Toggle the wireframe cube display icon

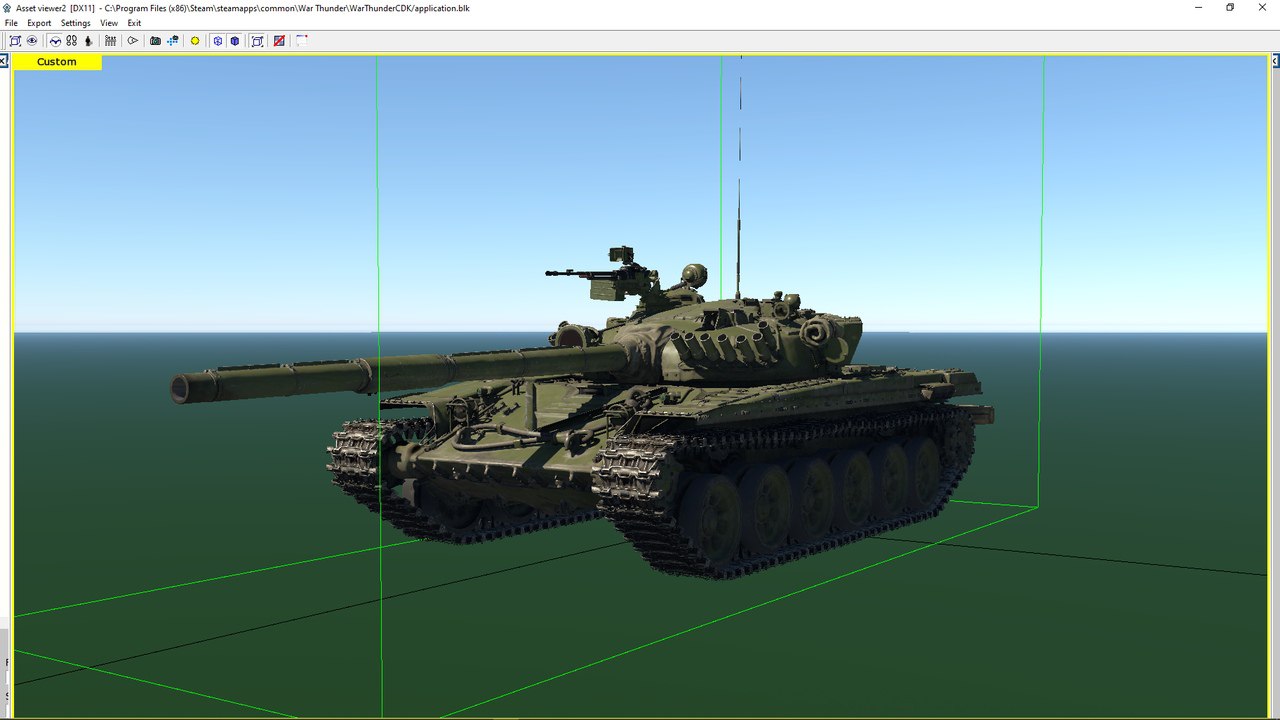(x=217, y=41)
